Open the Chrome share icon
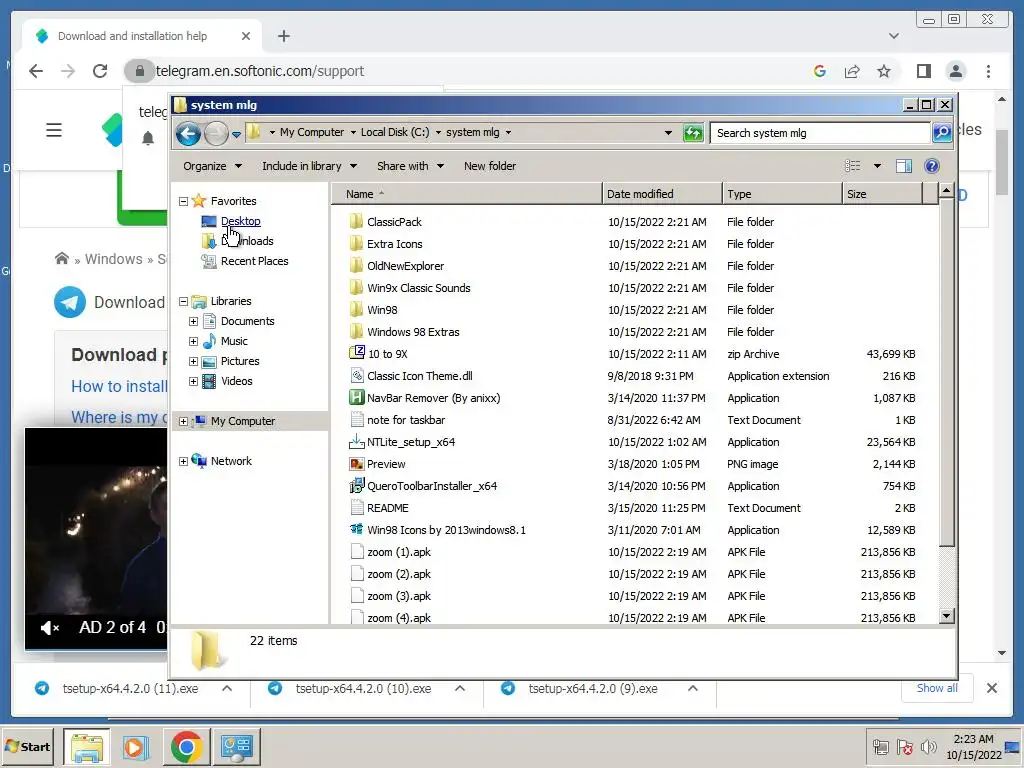This screenshot has height=768, width=1024. [852, 71]
